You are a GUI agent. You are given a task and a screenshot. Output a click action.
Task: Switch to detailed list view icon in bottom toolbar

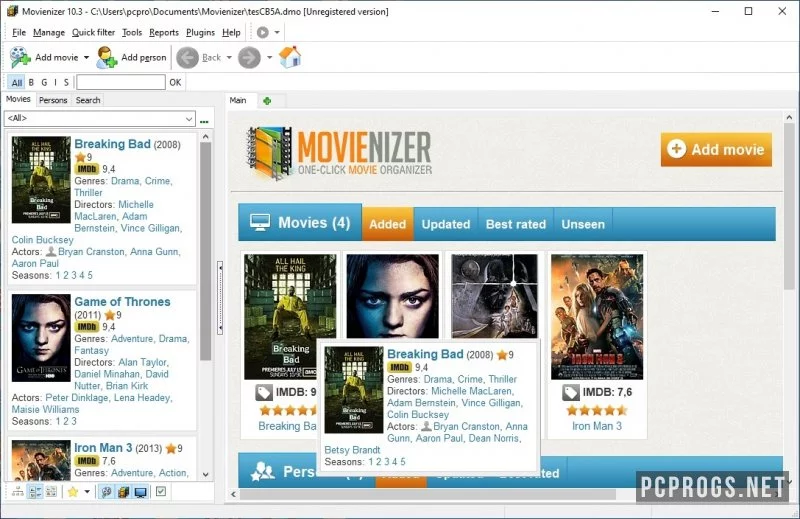35,492
